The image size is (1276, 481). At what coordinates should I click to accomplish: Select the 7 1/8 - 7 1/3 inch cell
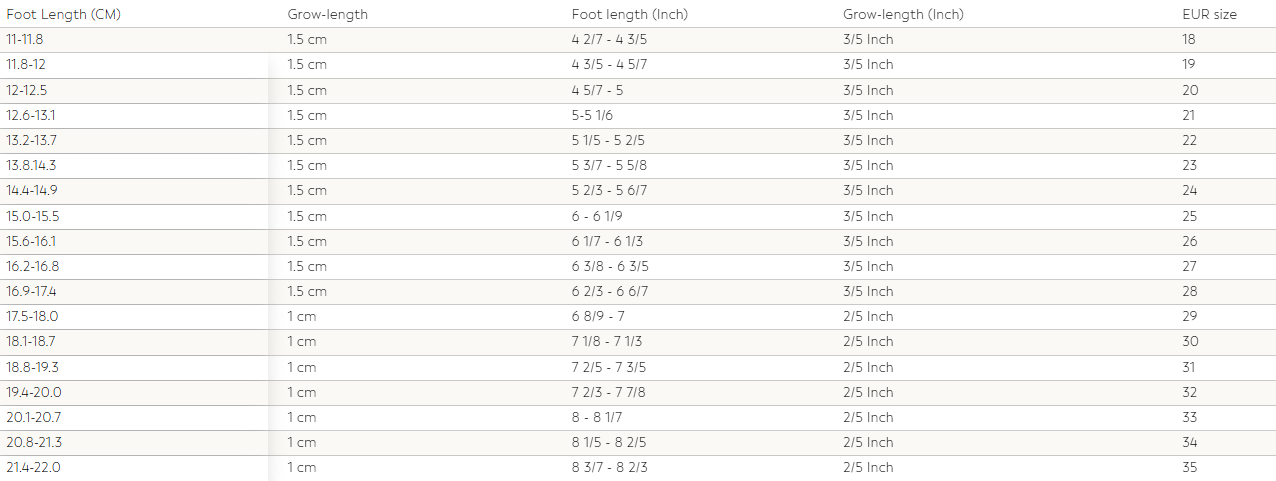pos(607,341)
